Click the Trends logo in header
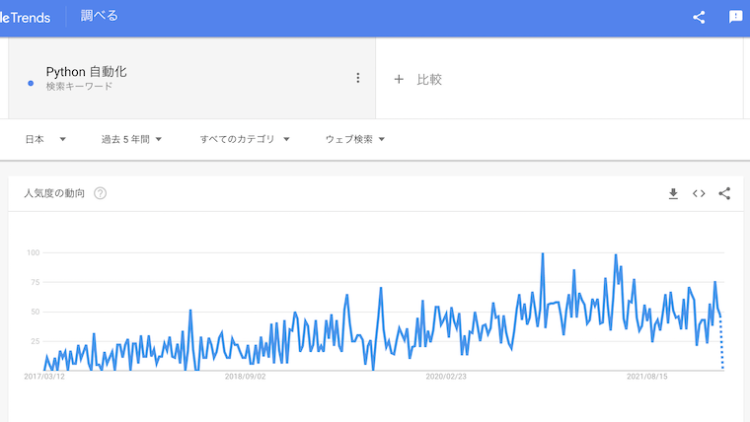Viewport: 750px width, 422px height. tap(25, 16)
